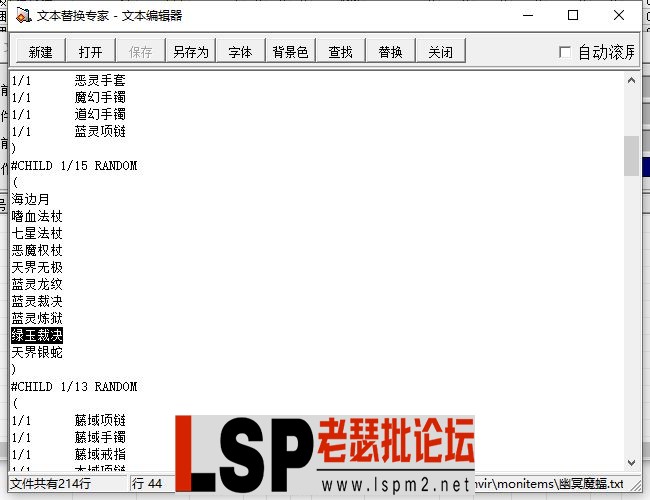
Task: Click the vertical scrollbar thumb
Action: pos(631,155)
